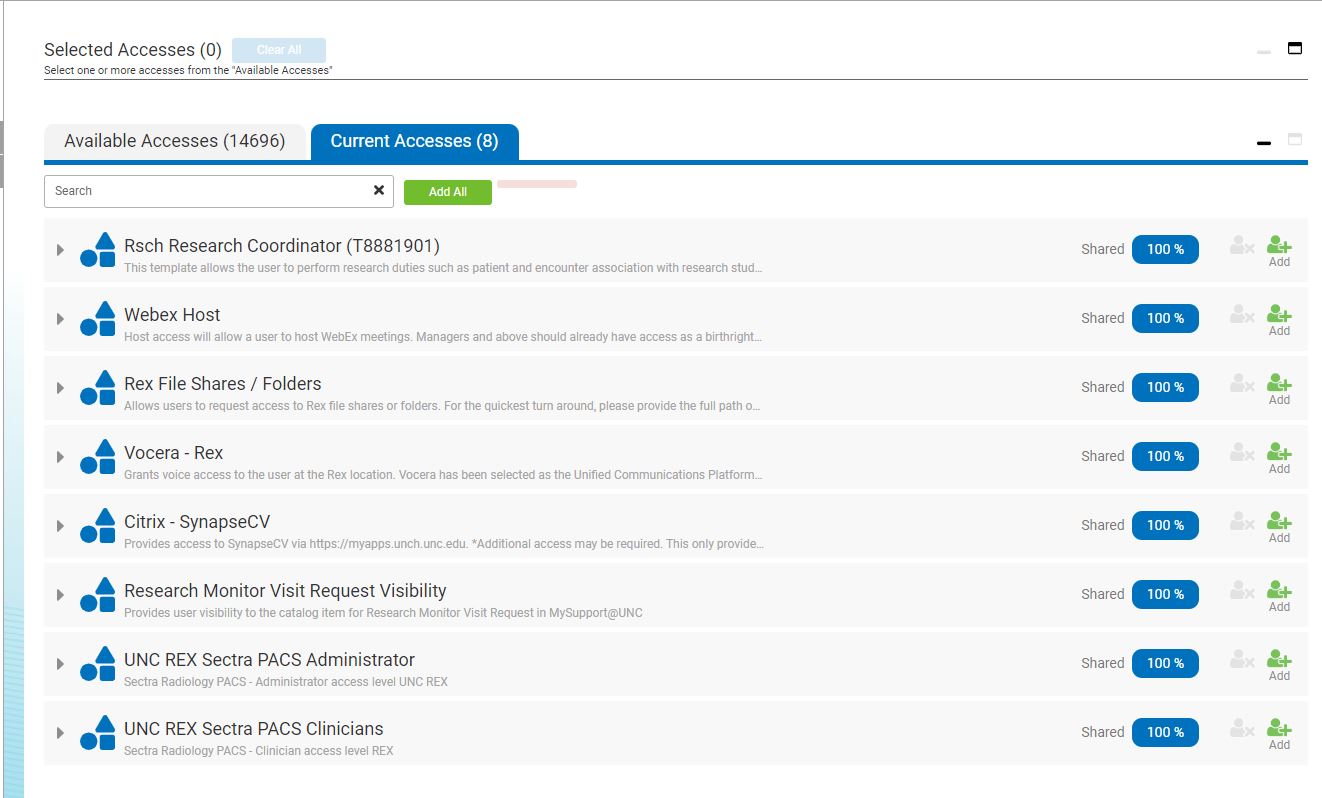The height and width of the screenshot is (798, 1322).
Task: Click the shapes icon for Research Monitor Visit Request
Action: 98,594
